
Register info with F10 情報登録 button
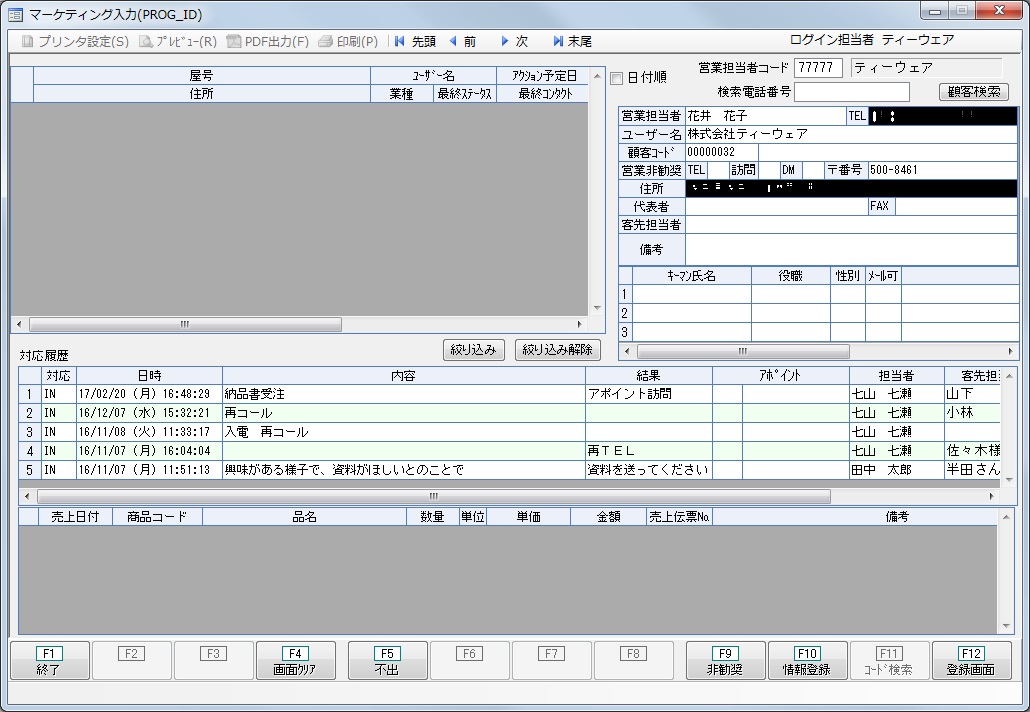point(809,660)
